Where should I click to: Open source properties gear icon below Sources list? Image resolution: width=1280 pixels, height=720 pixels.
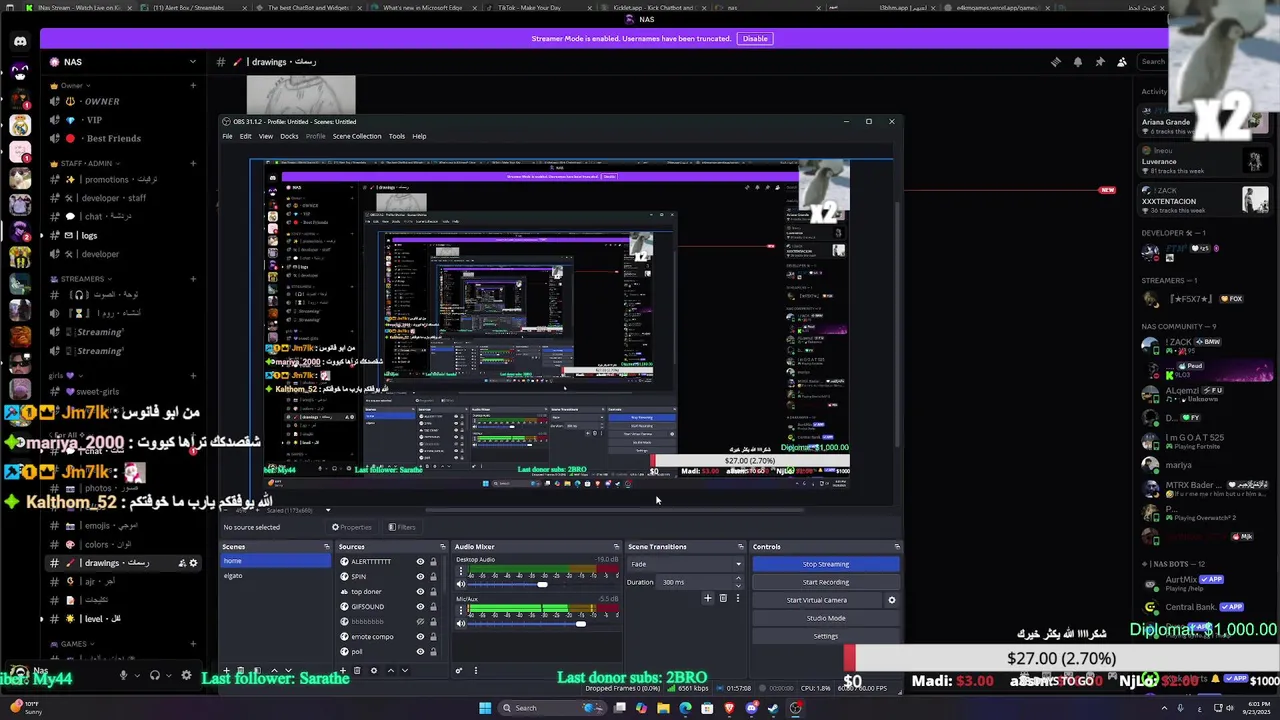click(x=374, y=670)
